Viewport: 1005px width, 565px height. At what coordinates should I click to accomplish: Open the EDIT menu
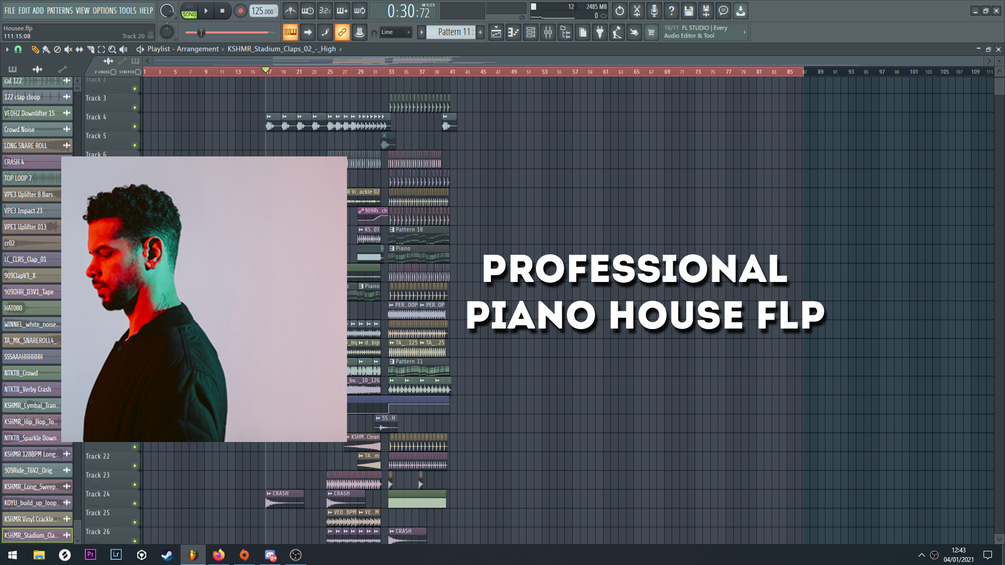click(x=24, y=11)
